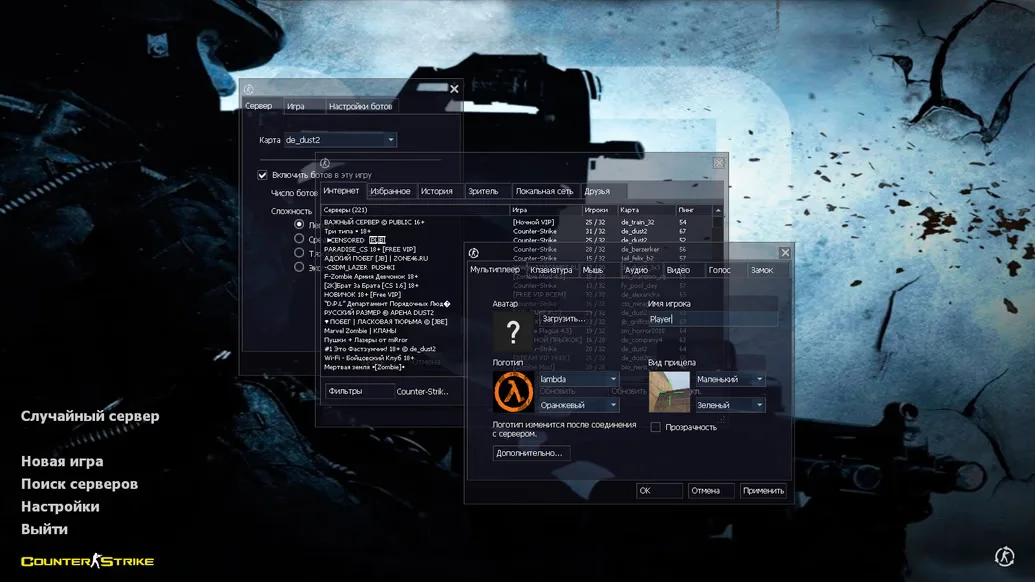Switch to the 'Клавиатура' settings tab
1035x582 pixels.
point(551,270)
